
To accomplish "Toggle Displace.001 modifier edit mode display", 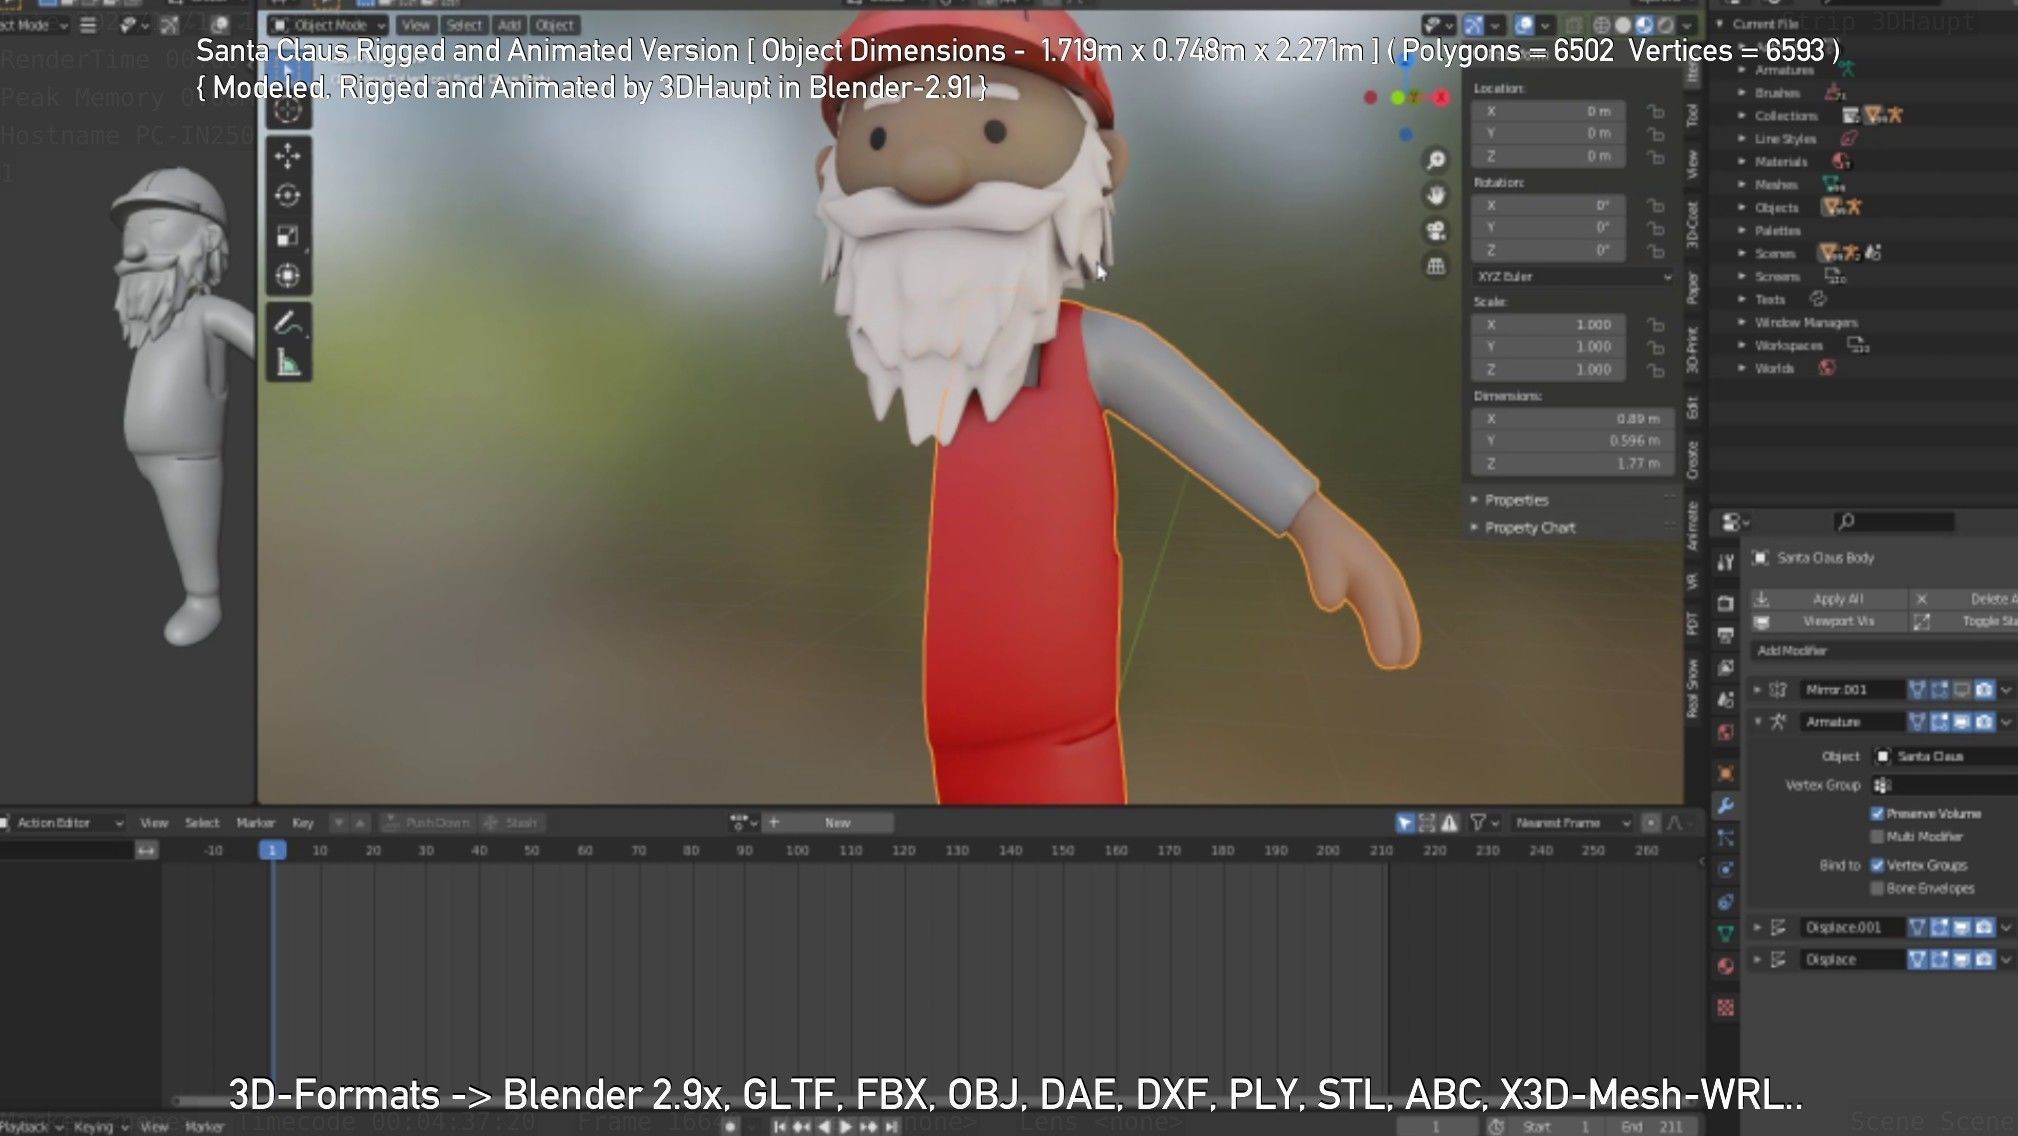I will pos(1940,928).
